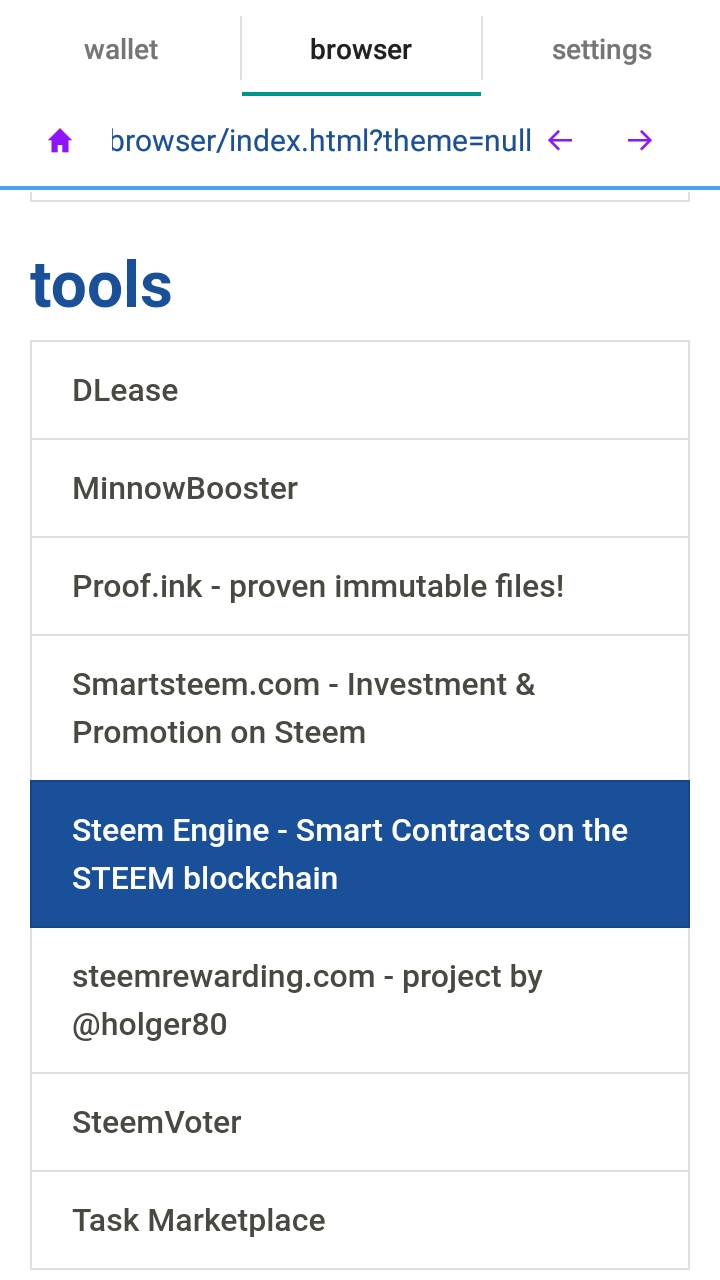Open Smartsteem.com Investment & Promotion entry

pos(360,708)
